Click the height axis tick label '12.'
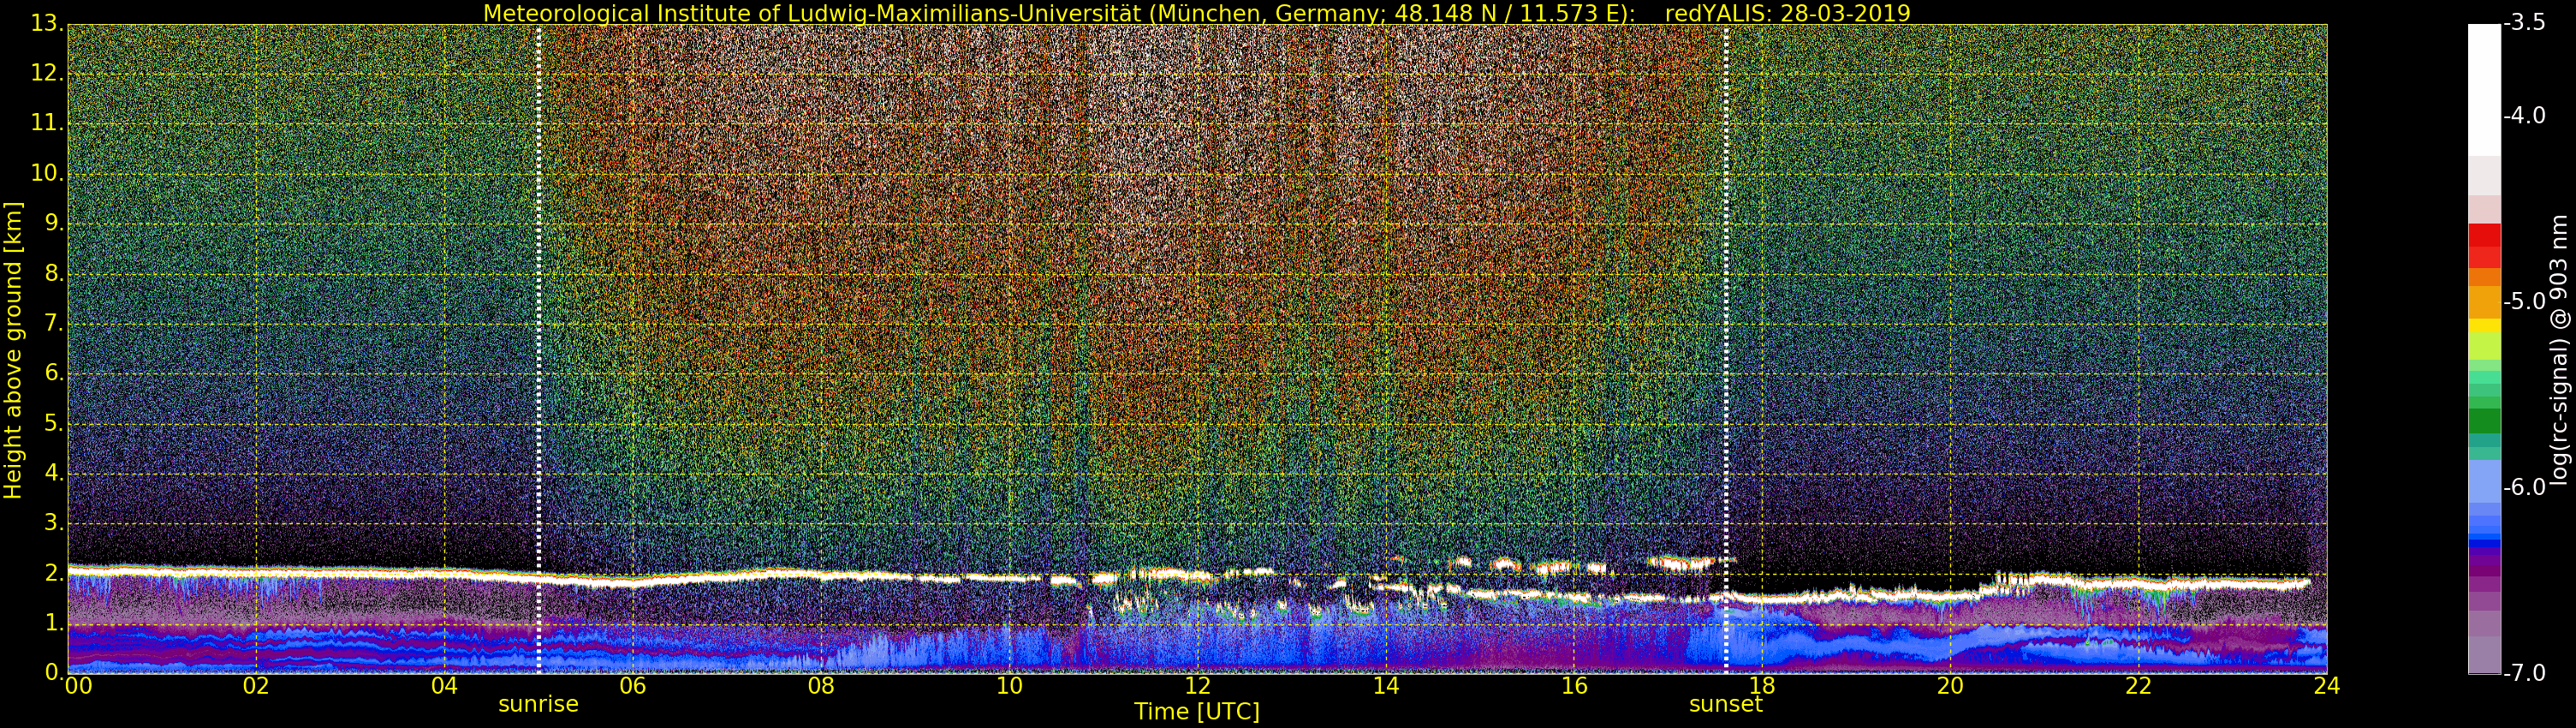Screen dimensions: 2576x728 click(46, 73)
